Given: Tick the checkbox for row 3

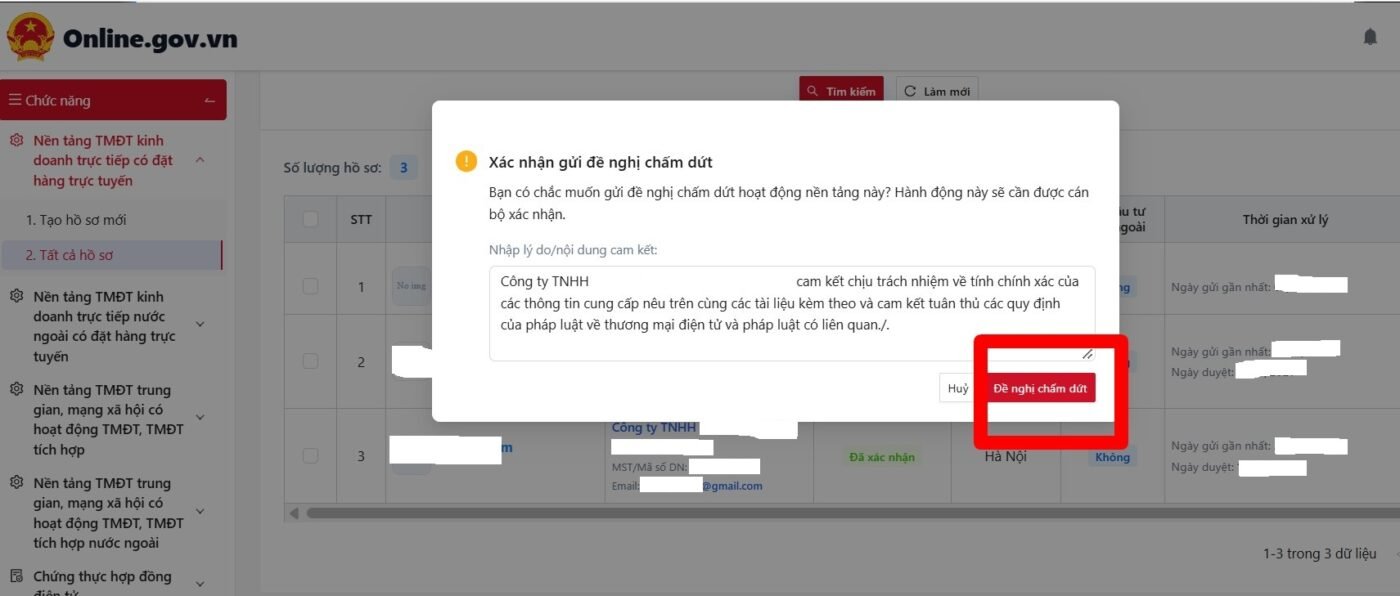Looking at the screenshot, I should (x=310, y=456).
